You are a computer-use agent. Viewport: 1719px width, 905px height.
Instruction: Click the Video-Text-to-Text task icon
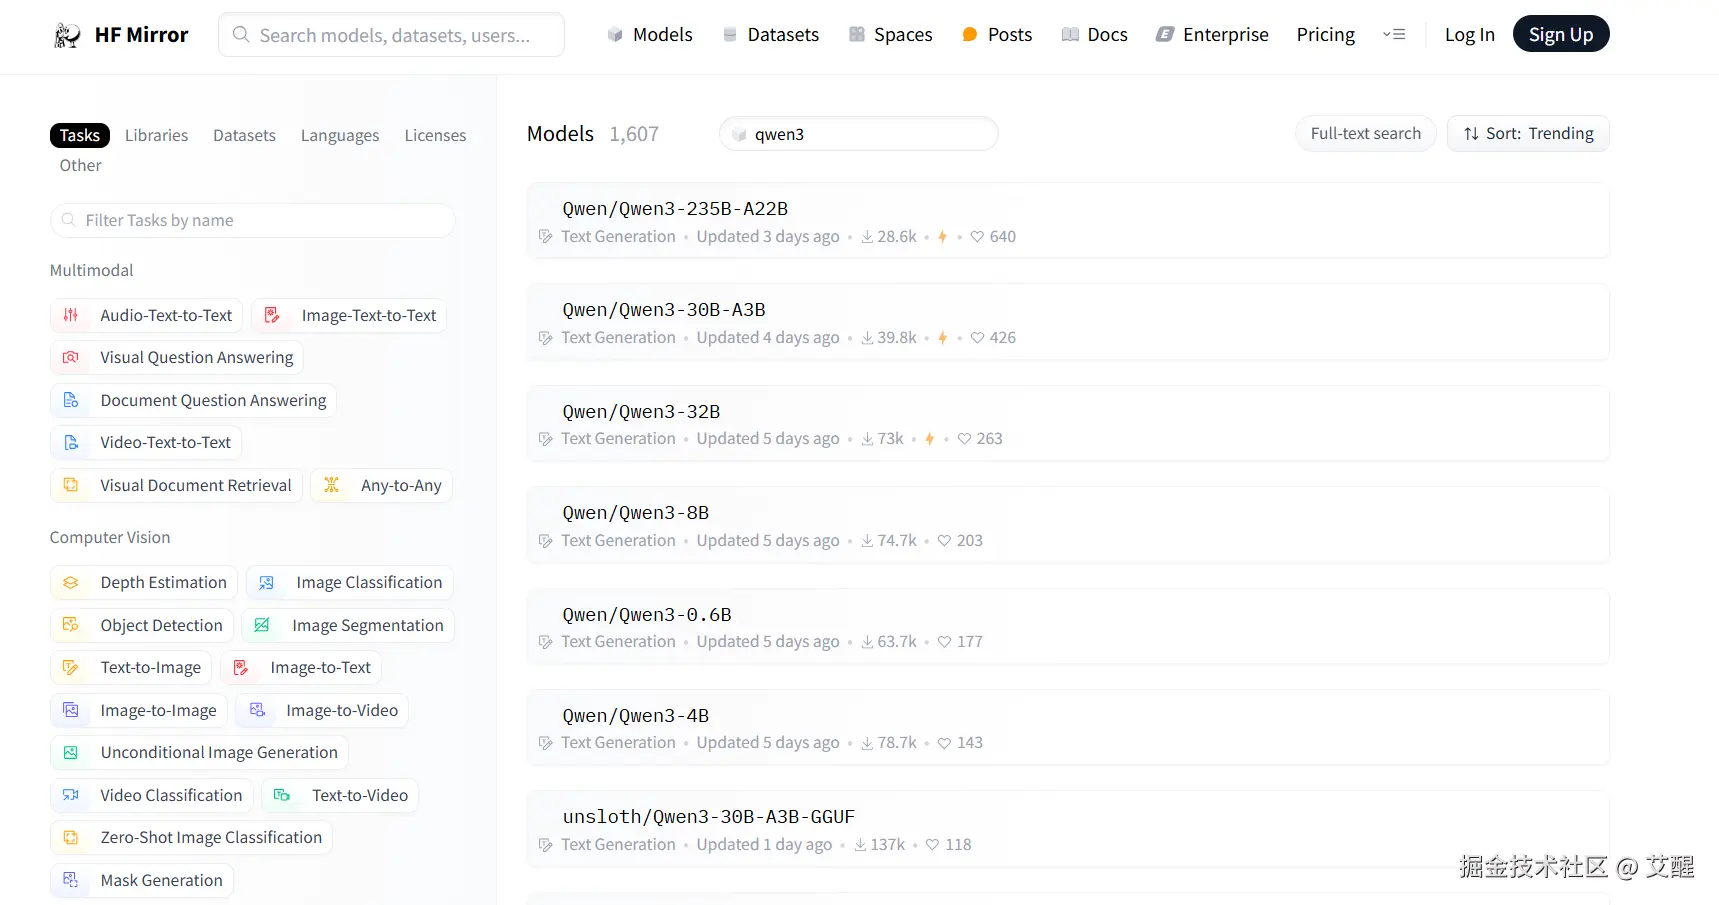click(x=71, y=442)
